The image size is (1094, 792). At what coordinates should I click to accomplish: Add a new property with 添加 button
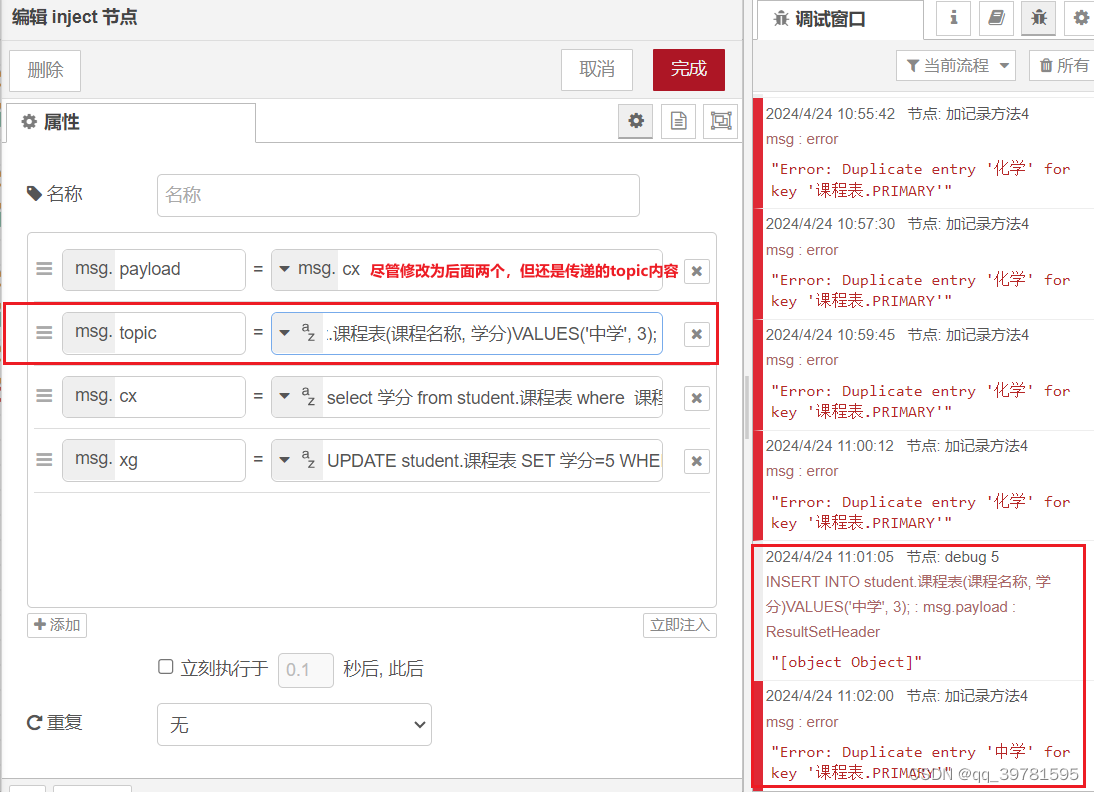pos(56,623)
